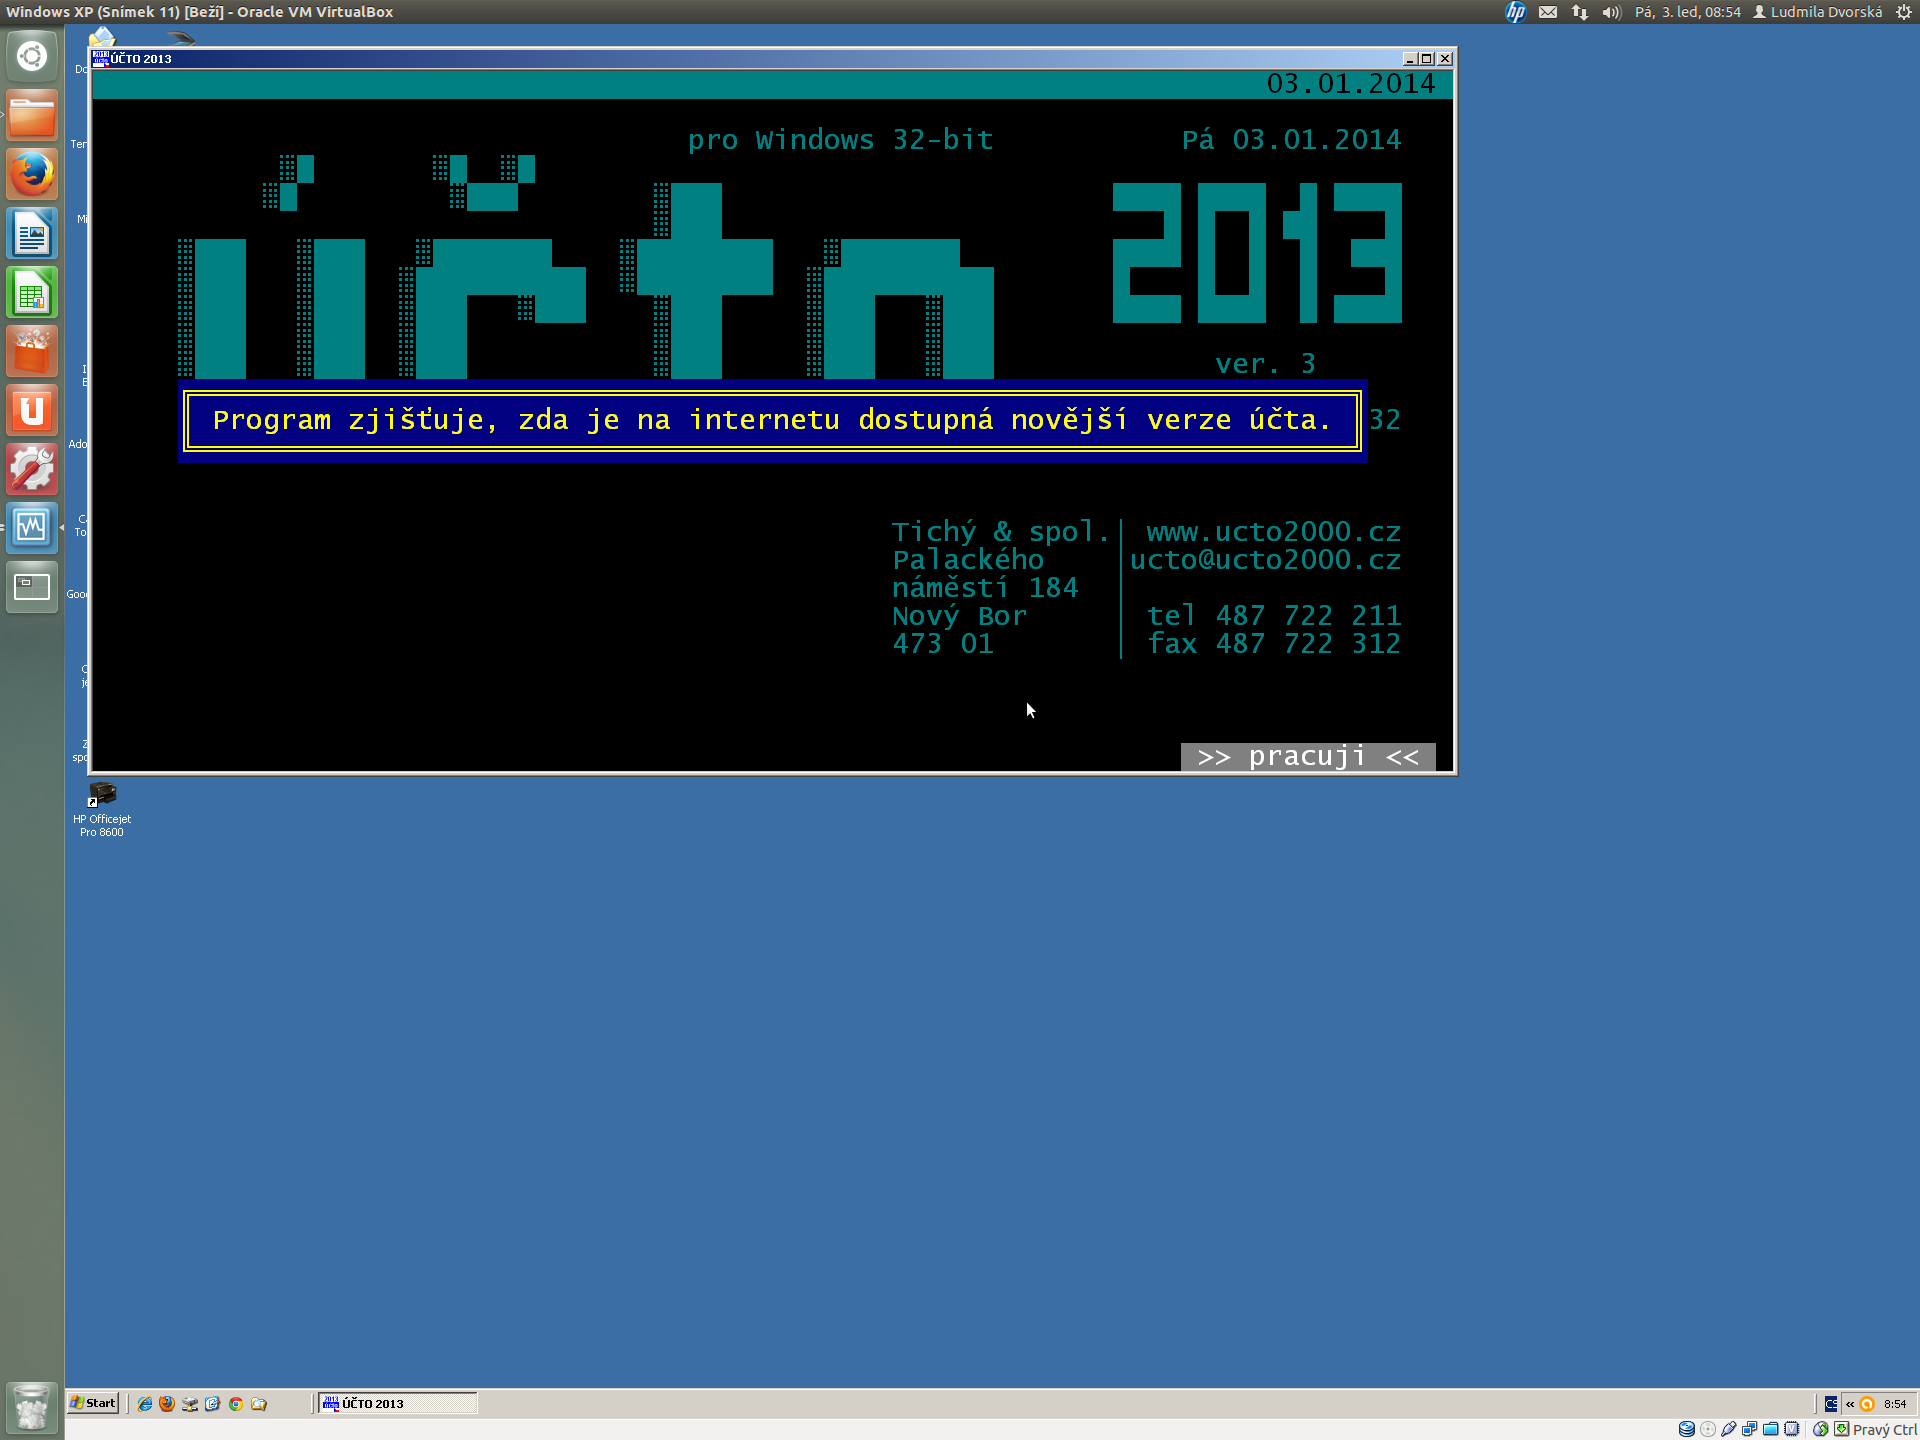Open LibreOffice Writer from the launcher
The image size is (1920, 1440).
point(32,234)
